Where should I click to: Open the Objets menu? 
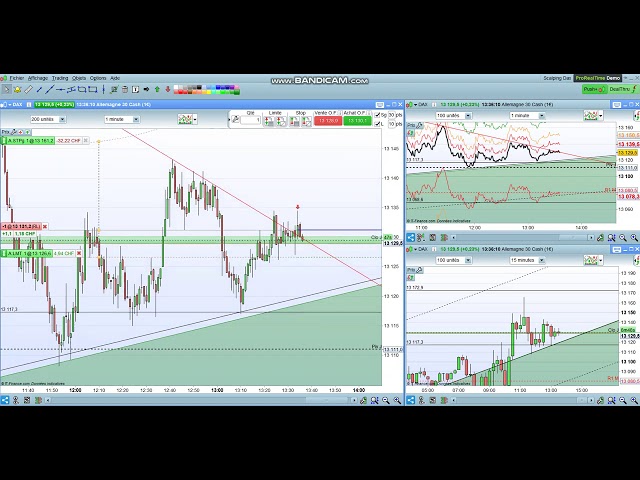79,78
